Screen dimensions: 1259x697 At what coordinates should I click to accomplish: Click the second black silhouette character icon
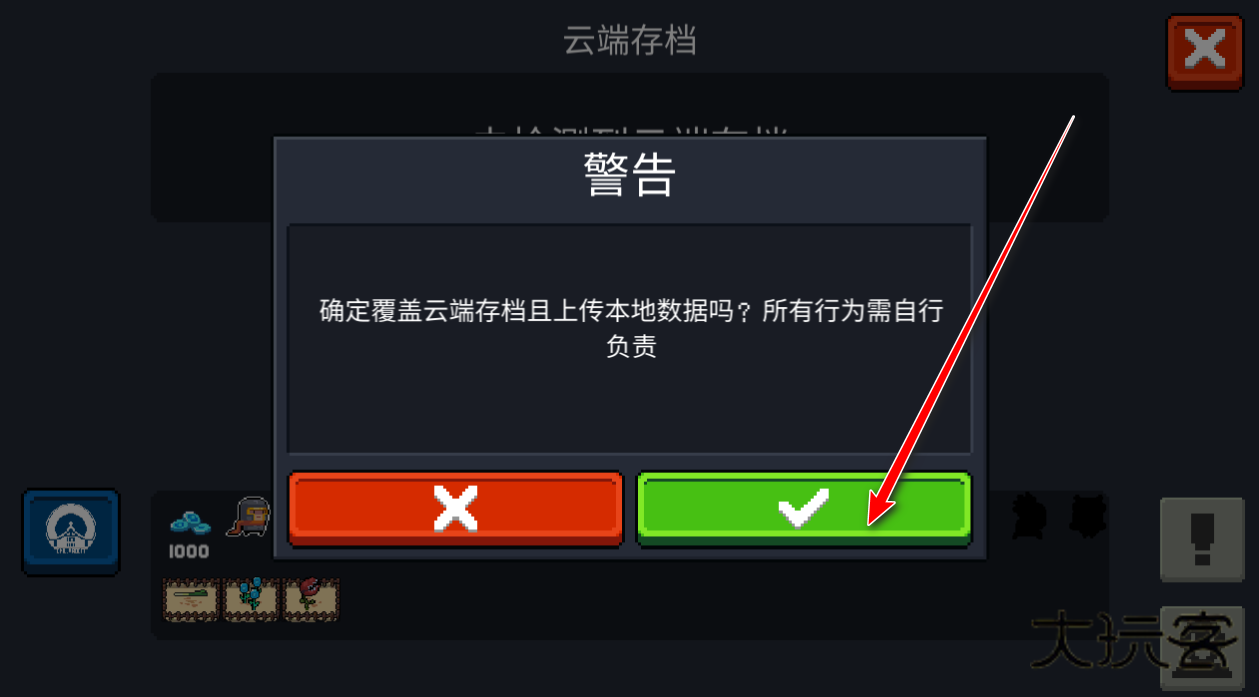coord(1085,515)
